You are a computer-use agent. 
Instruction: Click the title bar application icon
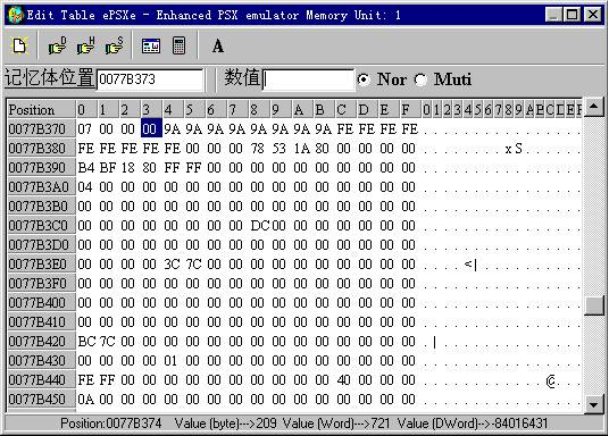(16, 16)
